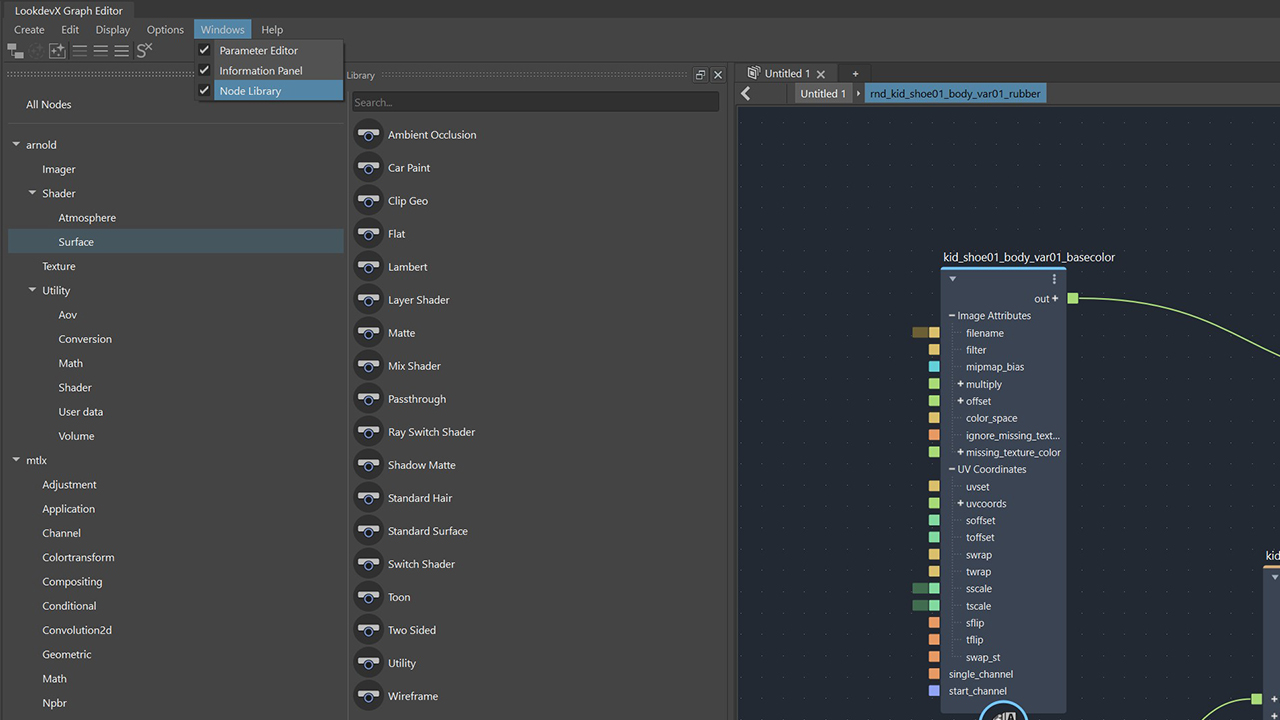The width and height of the screenshot is (1280, 720).
Task: Click the Untitled 1 breadcrumb
Action: point(823,93)
